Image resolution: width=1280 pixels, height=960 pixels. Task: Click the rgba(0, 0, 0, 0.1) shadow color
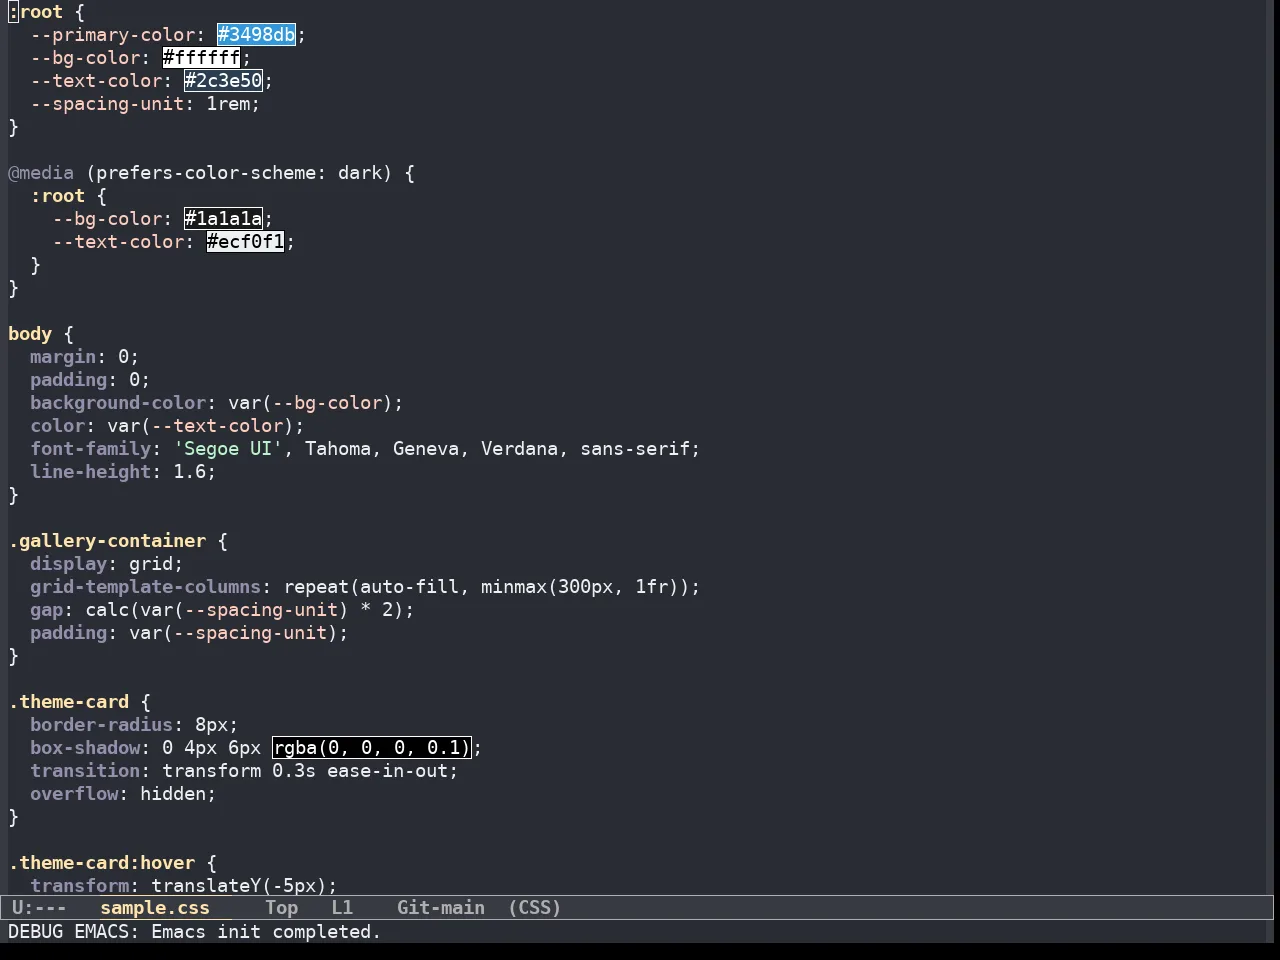point(371,748)
